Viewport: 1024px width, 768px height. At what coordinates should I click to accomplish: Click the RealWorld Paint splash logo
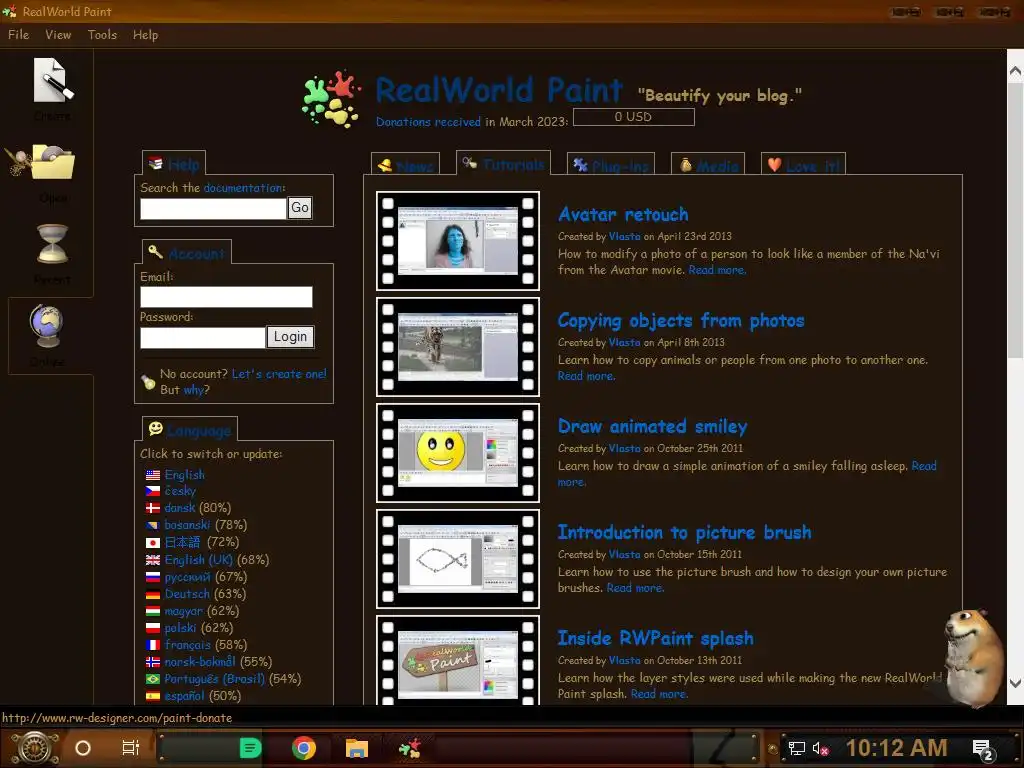click(331, 99)
